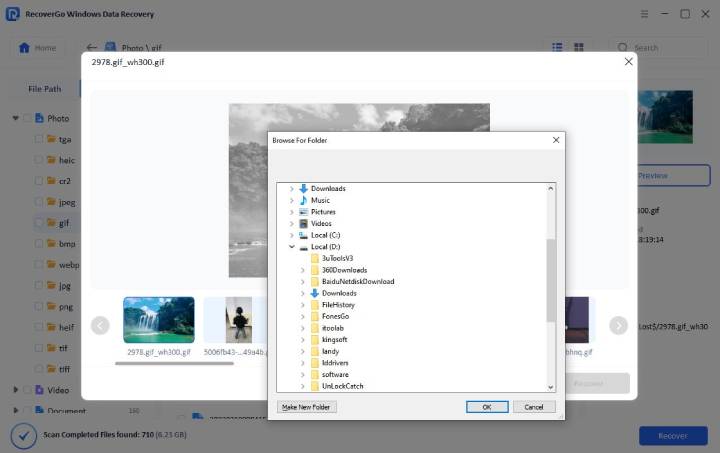Viewport: 720px width, 453px height.
Task: Close the 2978.gif_wh300.gif preview dialog
Action: point(628,62)
